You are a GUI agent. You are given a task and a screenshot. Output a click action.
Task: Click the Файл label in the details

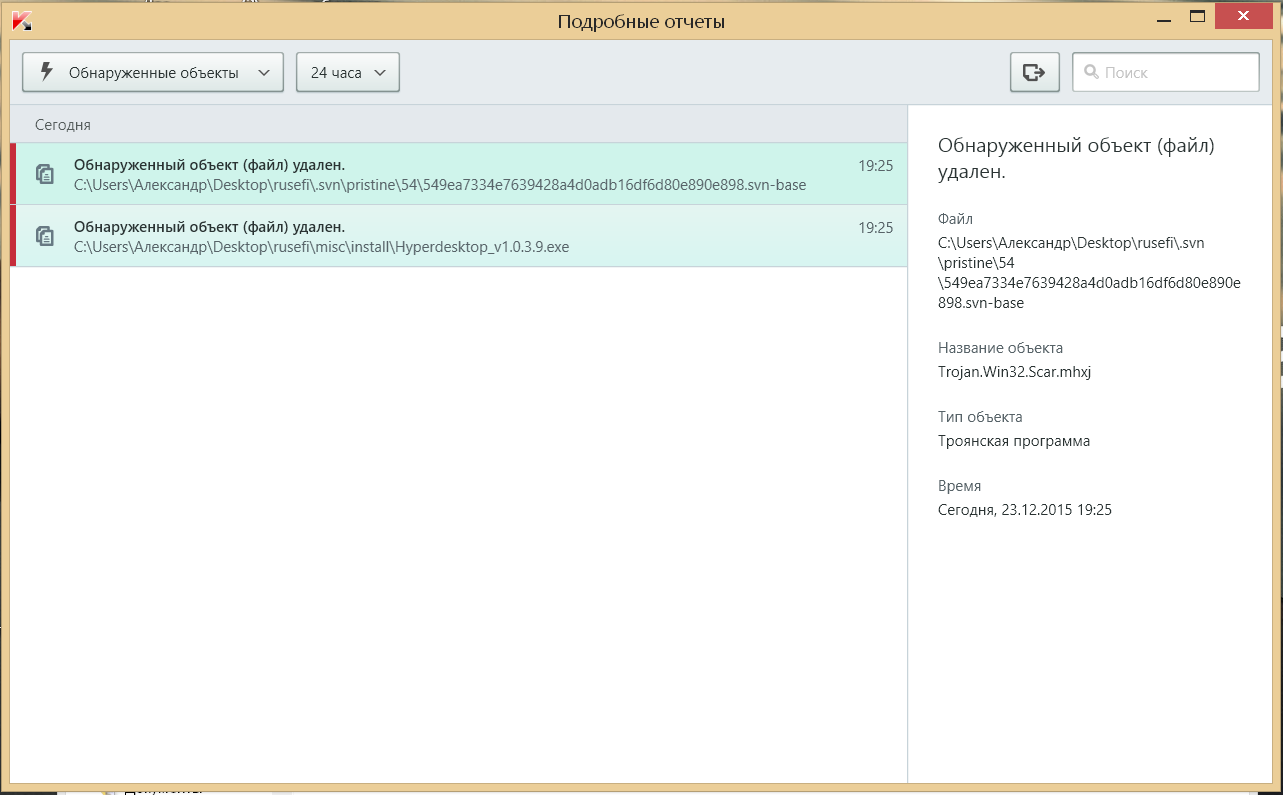pyautogui.click(x=955, y=218)
